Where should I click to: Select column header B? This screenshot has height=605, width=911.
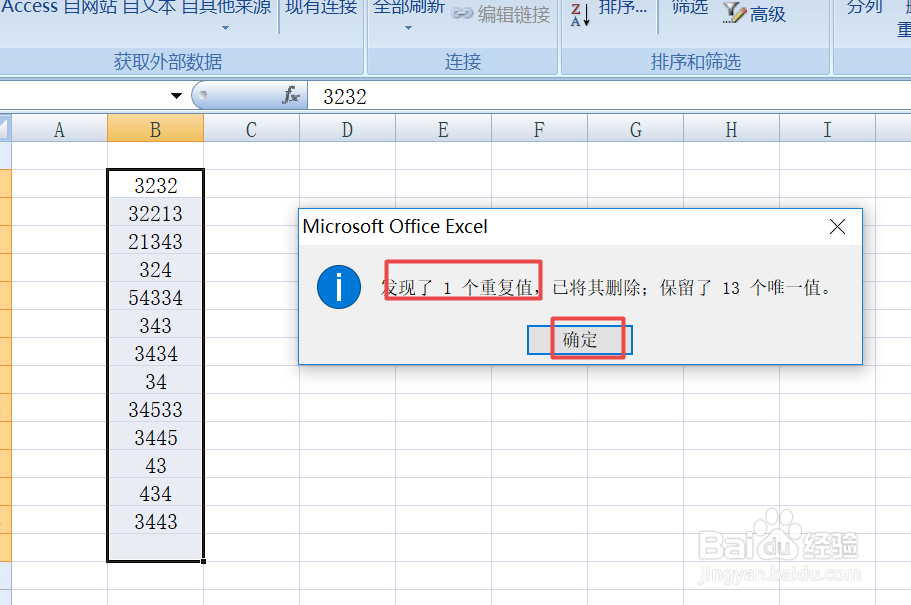[x=155, y=129]
